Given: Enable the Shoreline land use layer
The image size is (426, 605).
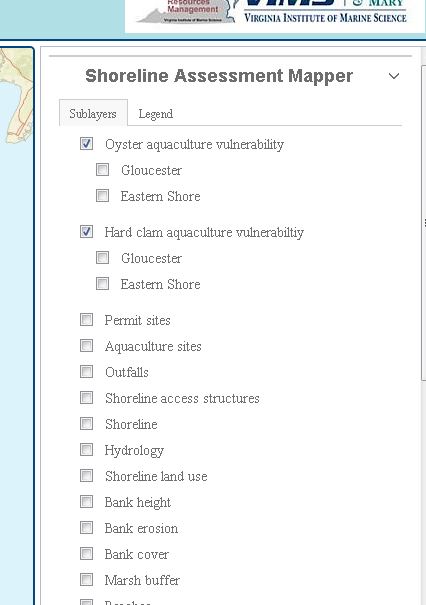Looking at the screenshot, I should tap(86, 476).
